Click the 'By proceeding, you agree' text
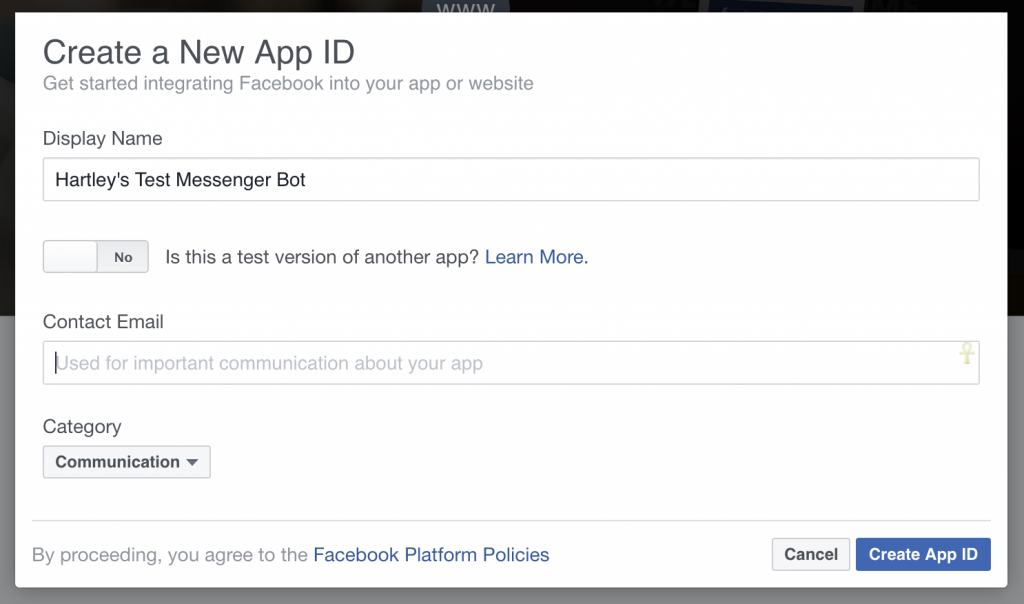 (170, 554)
